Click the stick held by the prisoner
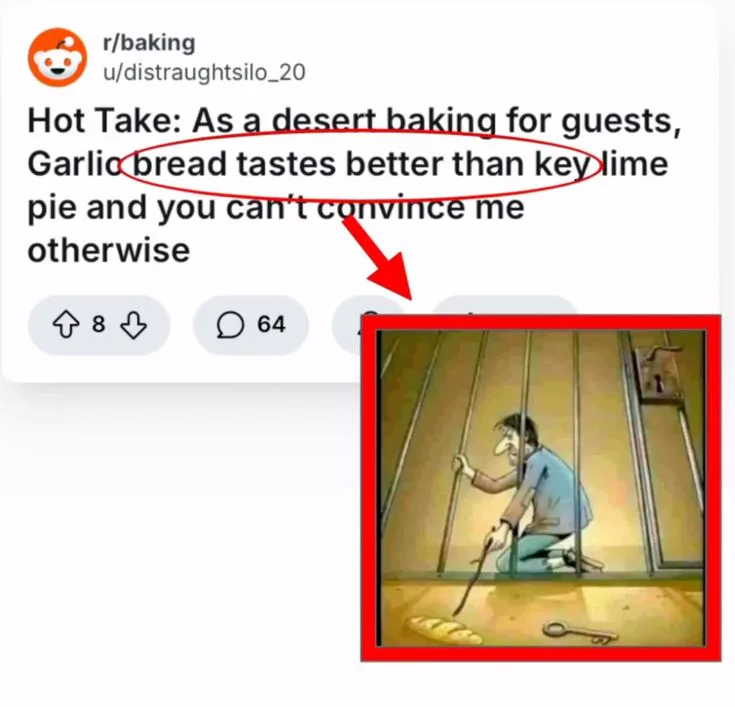The height and width of the screenshot is (707, 735). [472, 577]
